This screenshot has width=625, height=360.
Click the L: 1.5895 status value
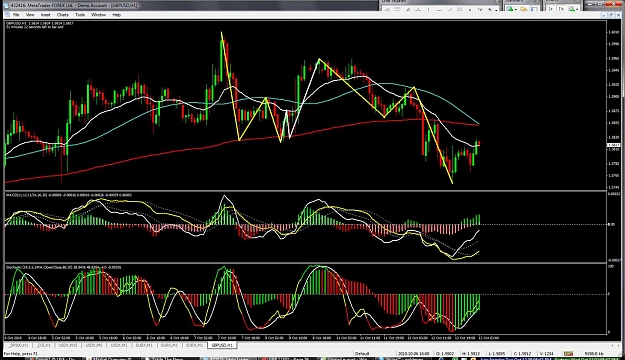pyautogui.click(x=497, y=354)
